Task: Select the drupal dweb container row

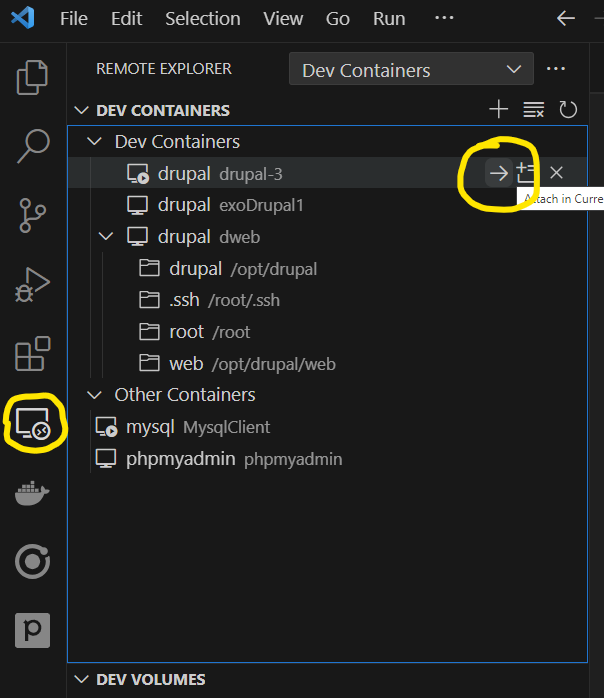Action: [328, 236]
